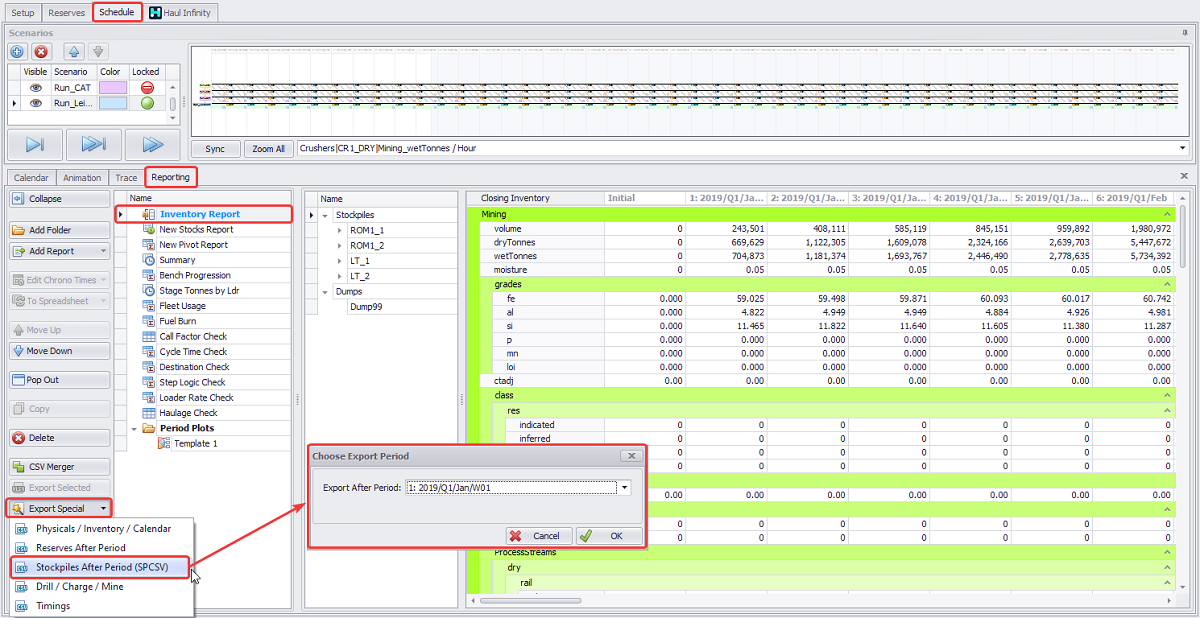
Task: Switch to the Animation tab
Action: click(82, 178)
